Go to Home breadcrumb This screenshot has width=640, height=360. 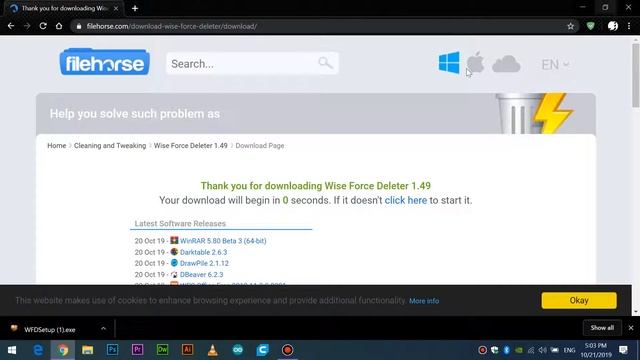click(57, 146)
